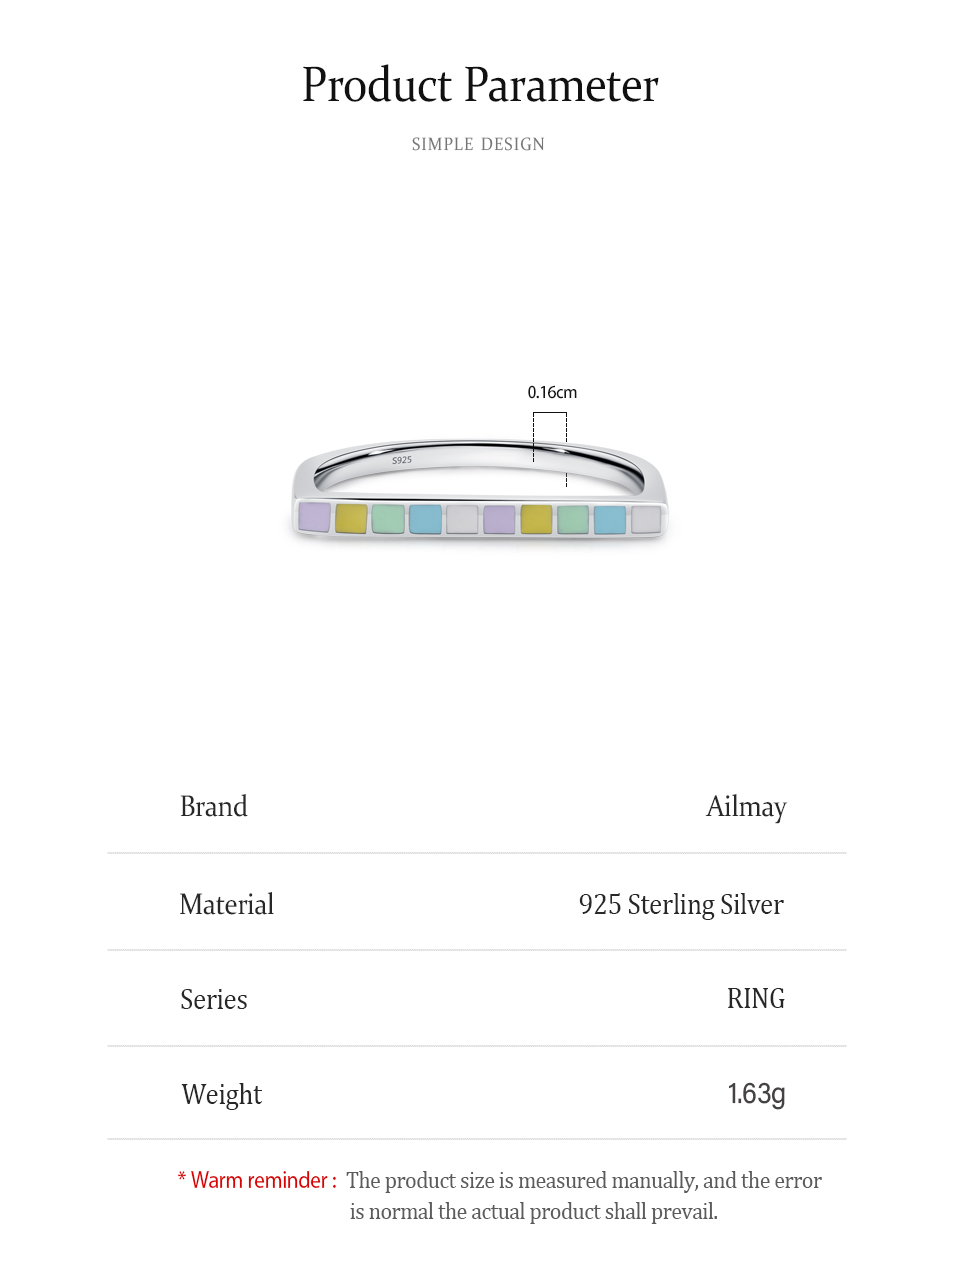Viewport: 960px width, 1274px height.
Task: Click the rightmost white enamel square
Action: point(646,520)
